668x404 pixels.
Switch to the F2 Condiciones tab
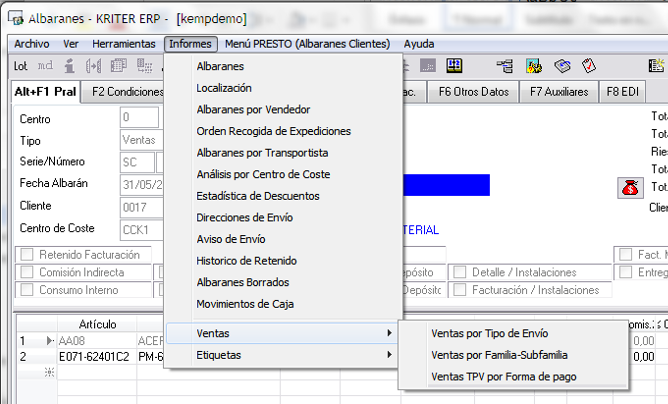coord(124,92)
